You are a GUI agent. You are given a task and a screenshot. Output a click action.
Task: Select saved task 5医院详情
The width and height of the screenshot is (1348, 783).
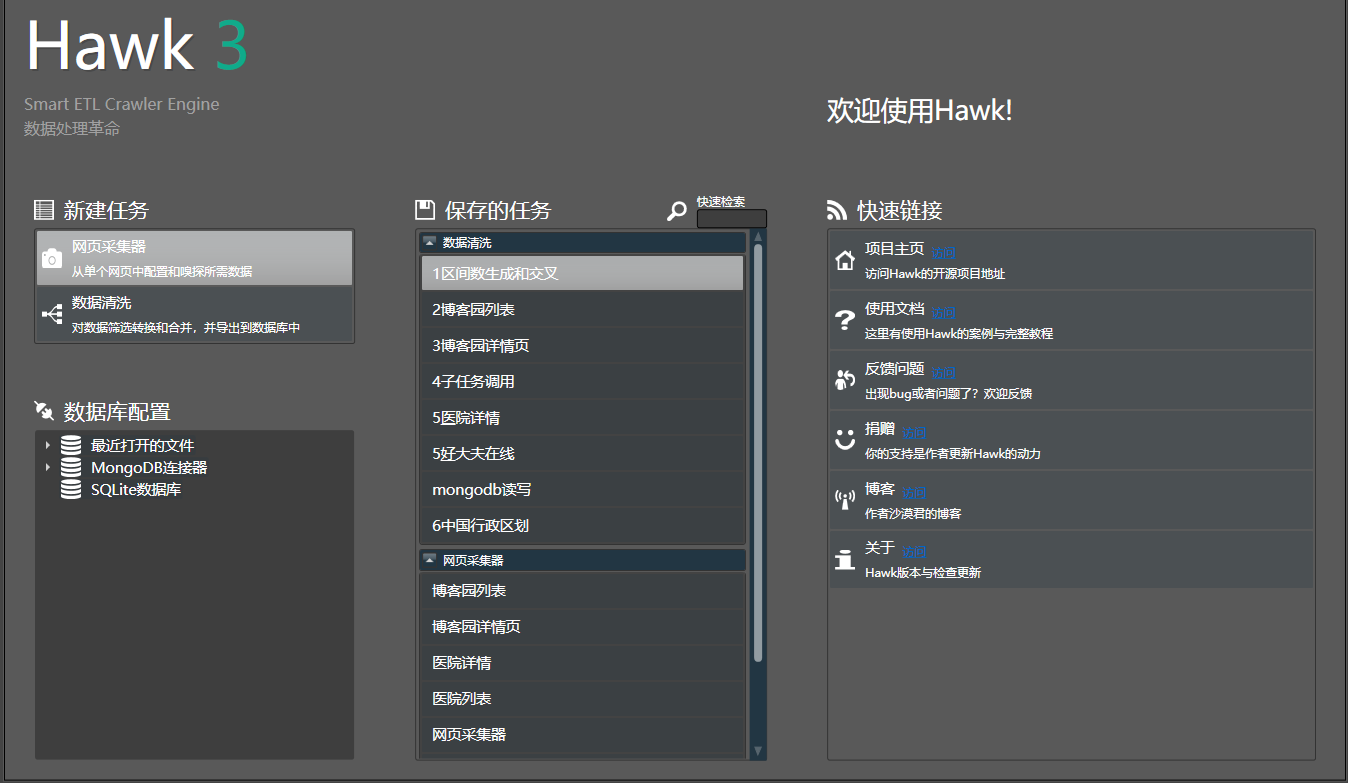click(x=582, y=418)
